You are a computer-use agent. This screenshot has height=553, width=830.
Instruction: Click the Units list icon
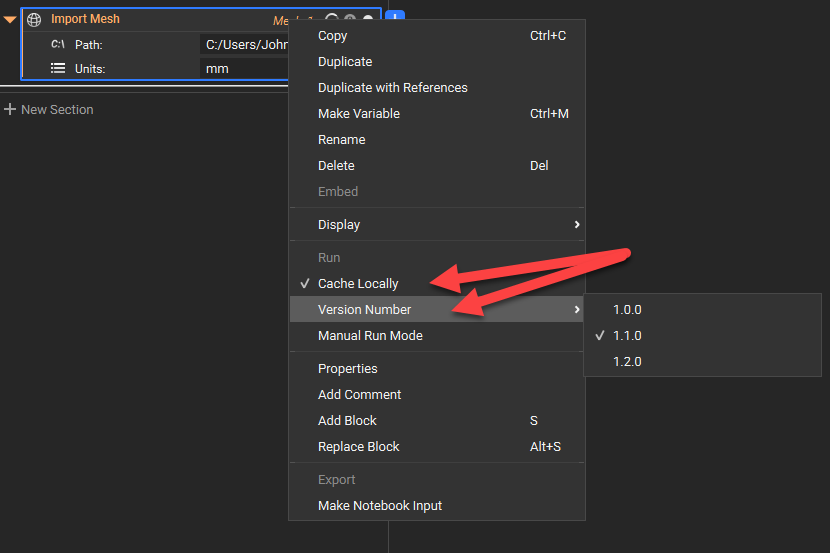[x=58, y=69]
